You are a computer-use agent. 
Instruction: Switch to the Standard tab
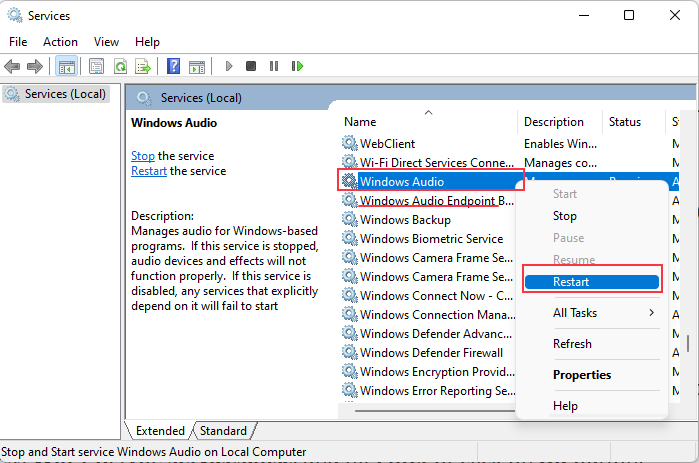point(223,431)
